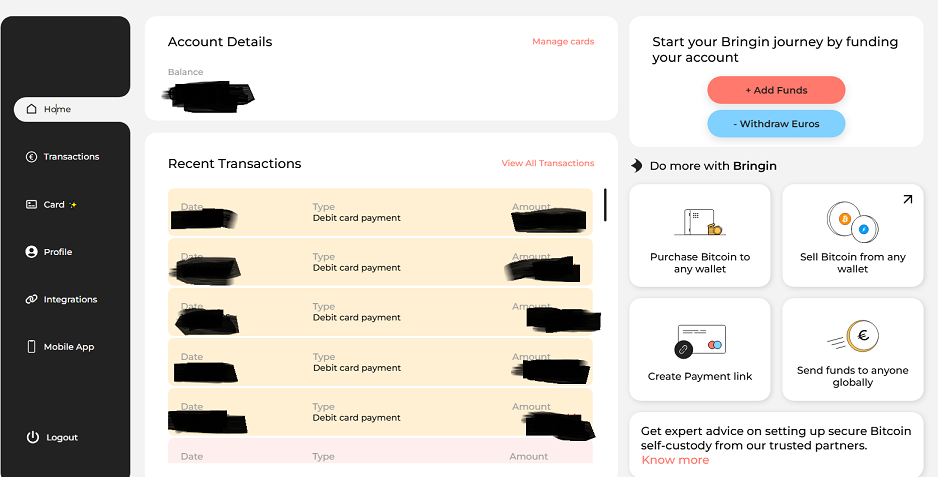Click the Purchase Bitcoin wallet illustration

[699, 222]
